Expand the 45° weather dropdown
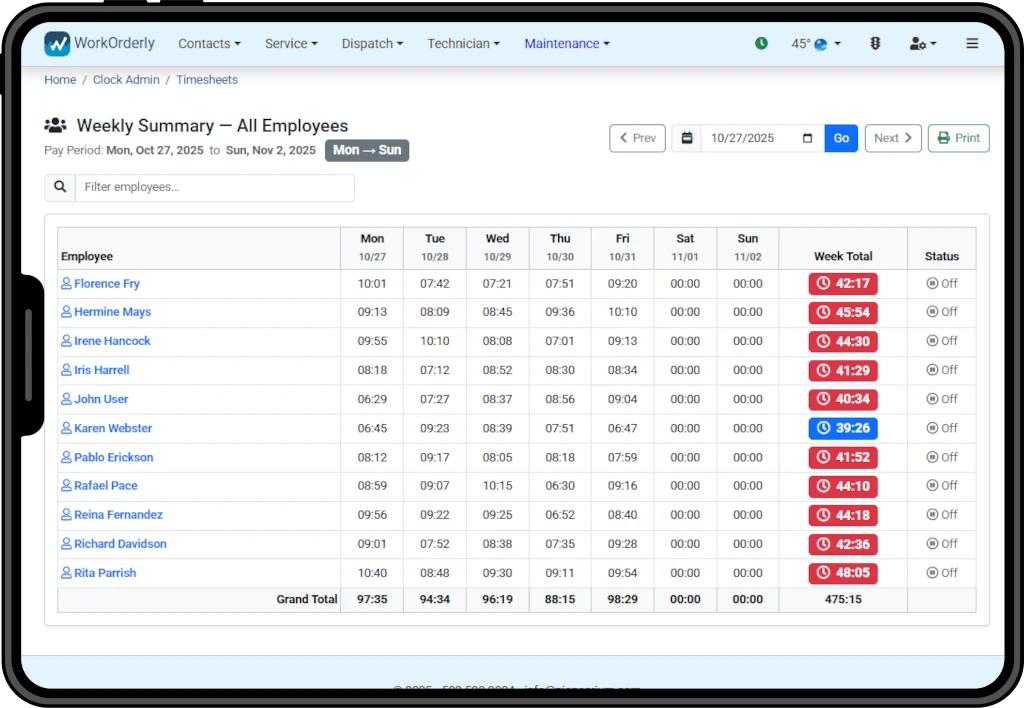Viewport: 1024px width, 708px height. (816, 44)
